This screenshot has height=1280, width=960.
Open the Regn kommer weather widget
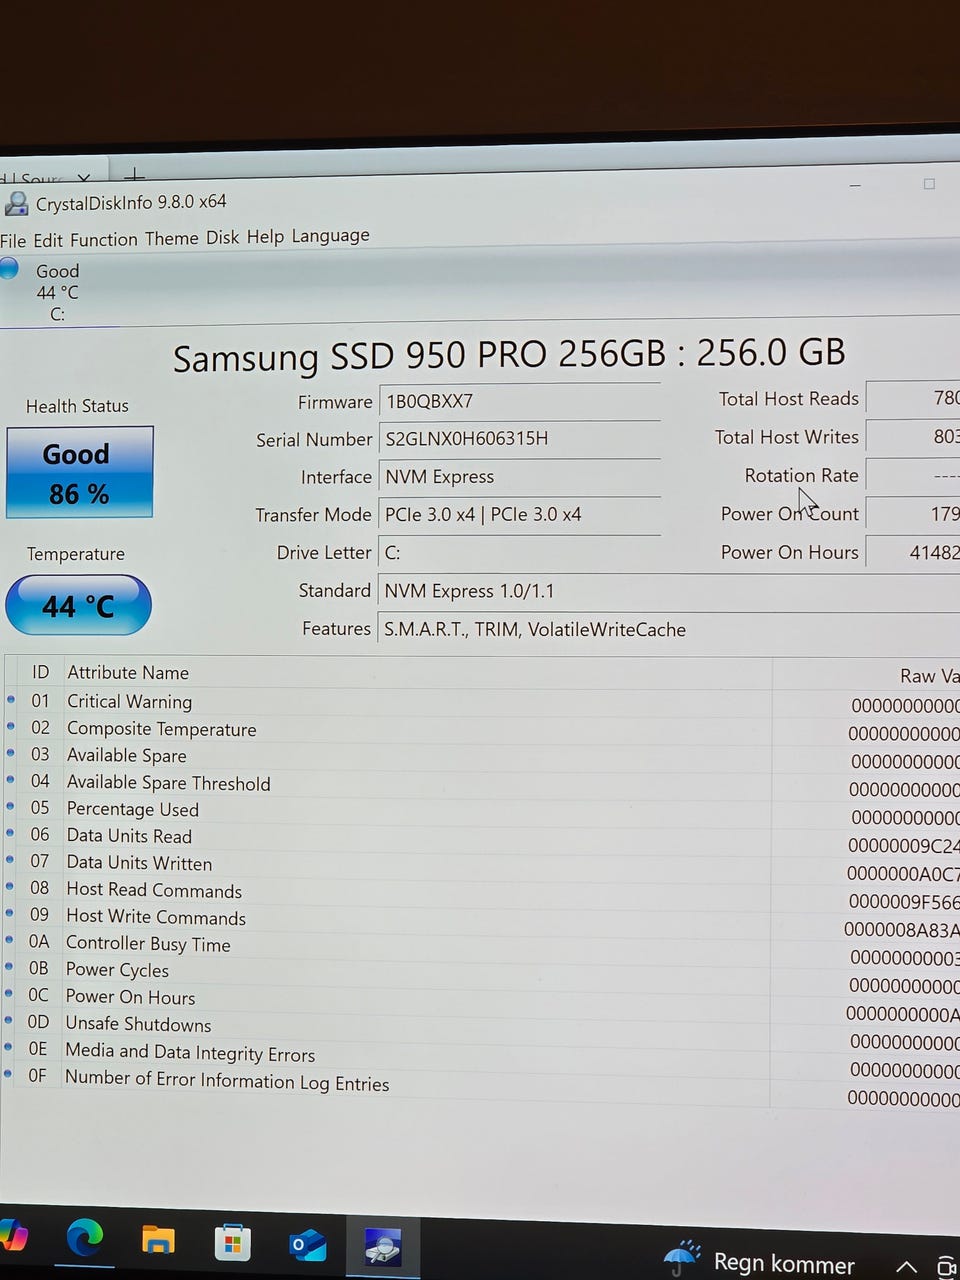tap(760, 1261)
